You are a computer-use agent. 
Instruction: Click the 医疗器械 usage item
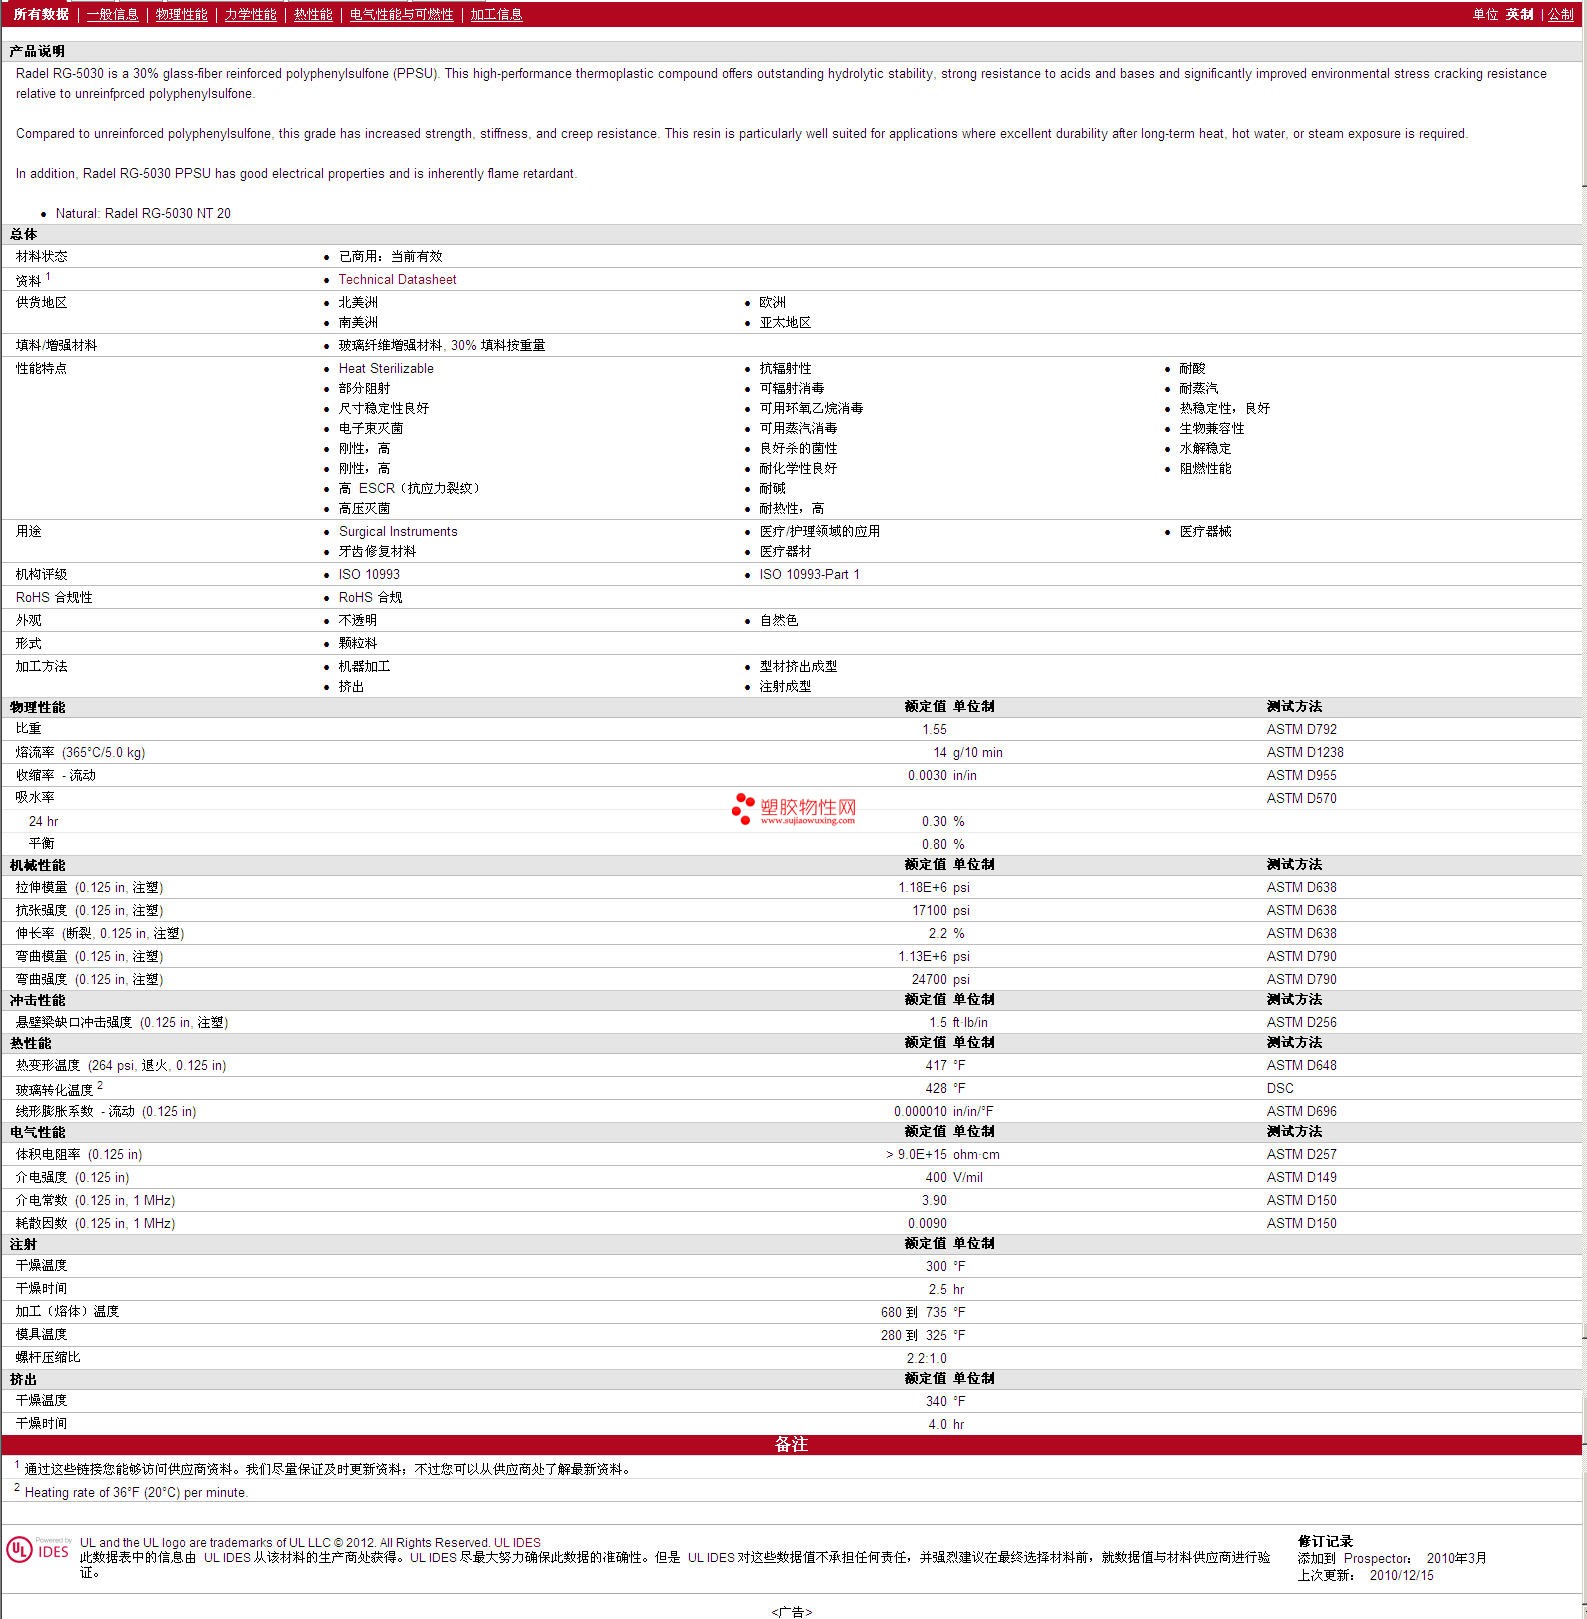[x=1205, y=531]
